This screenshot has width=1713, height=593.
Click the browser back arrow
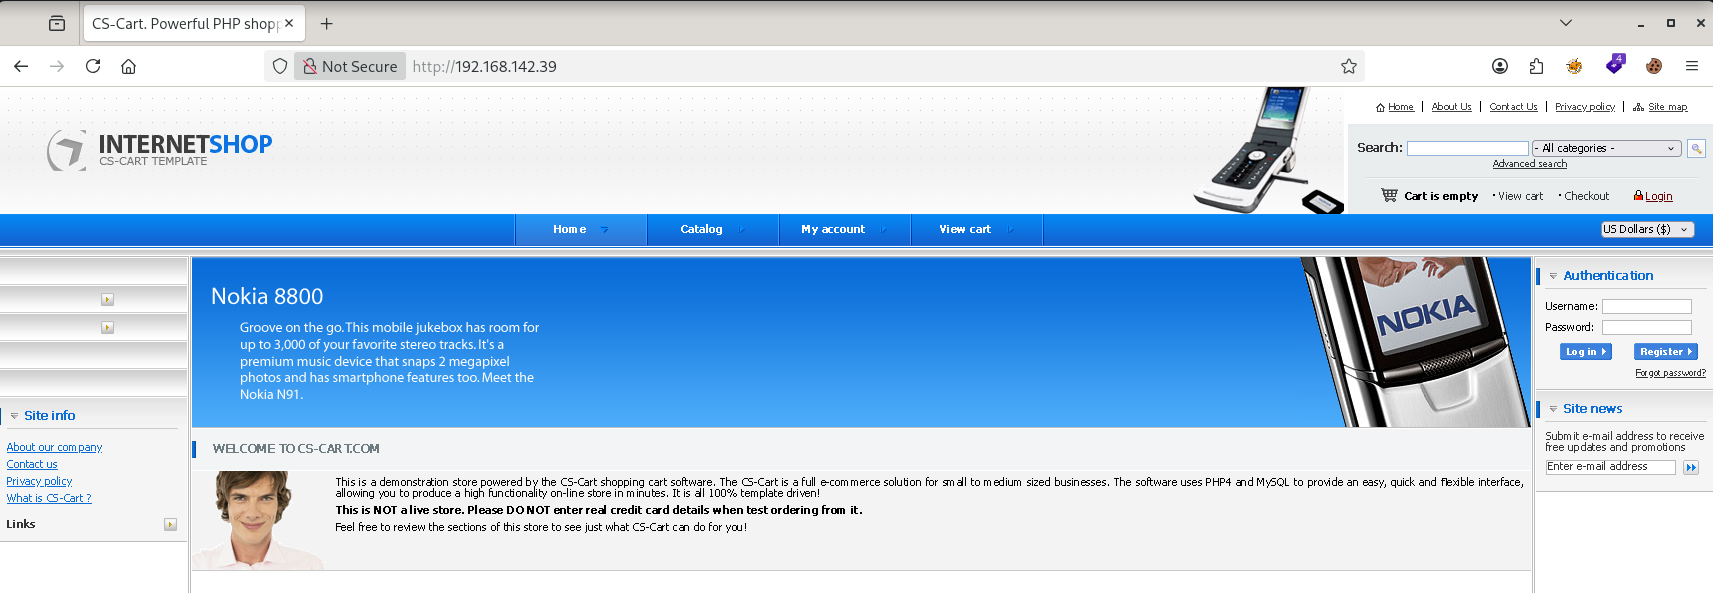[21, 66]
